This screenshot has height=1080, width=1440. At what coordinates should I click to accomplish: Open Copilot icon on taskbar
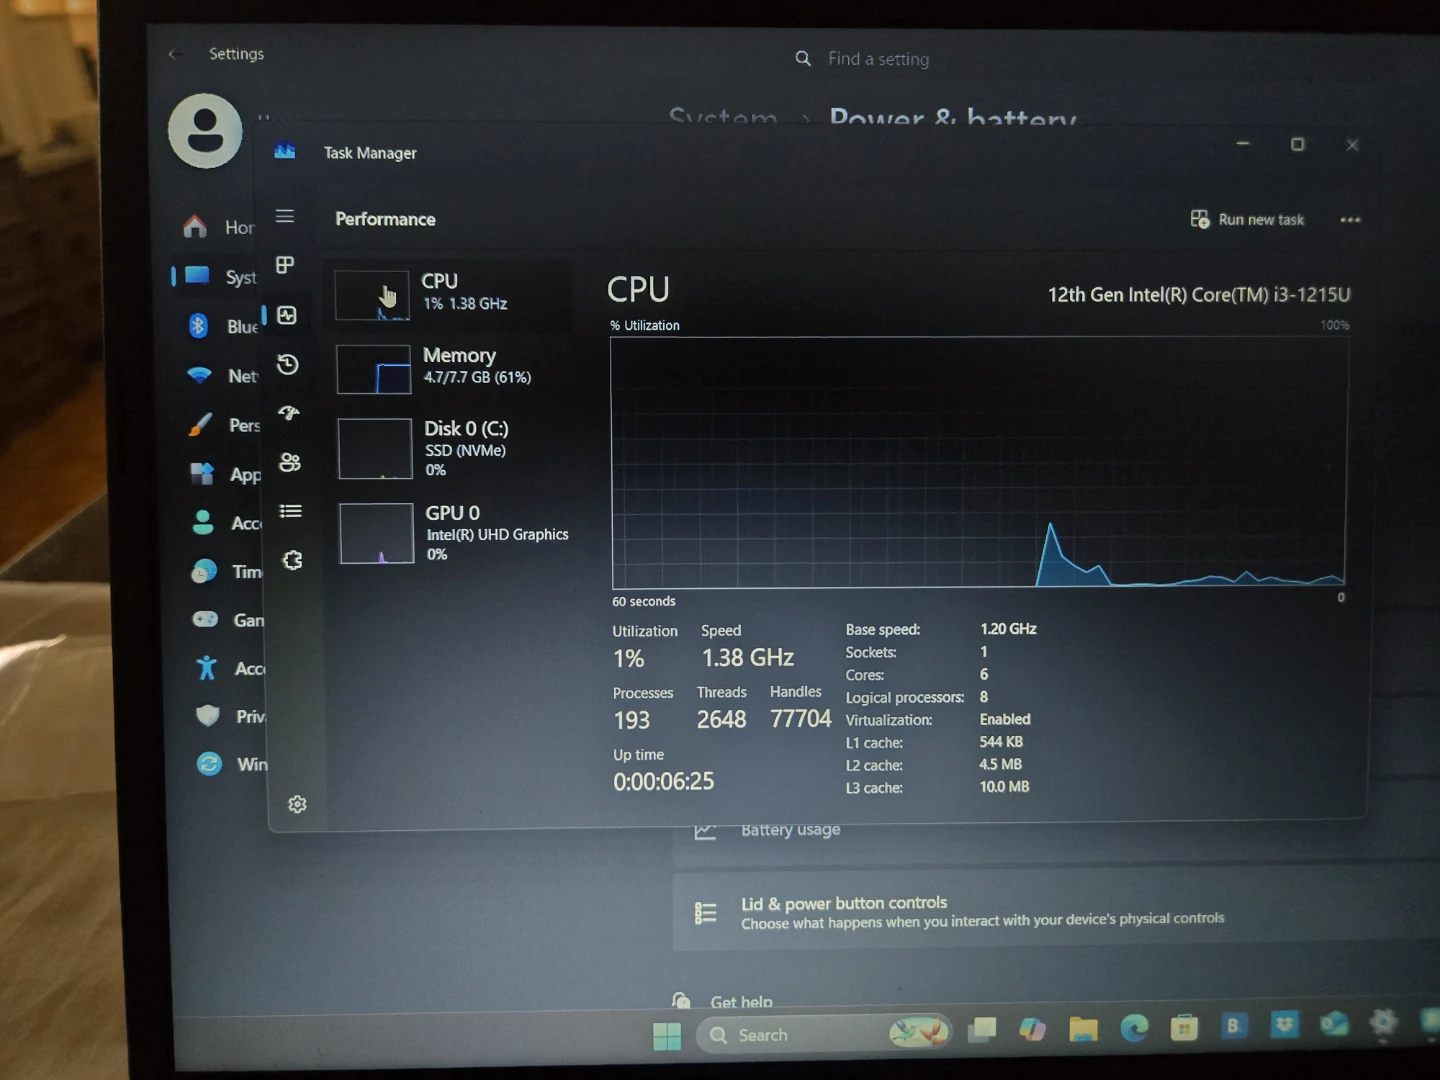[x=1032, y=1029]
